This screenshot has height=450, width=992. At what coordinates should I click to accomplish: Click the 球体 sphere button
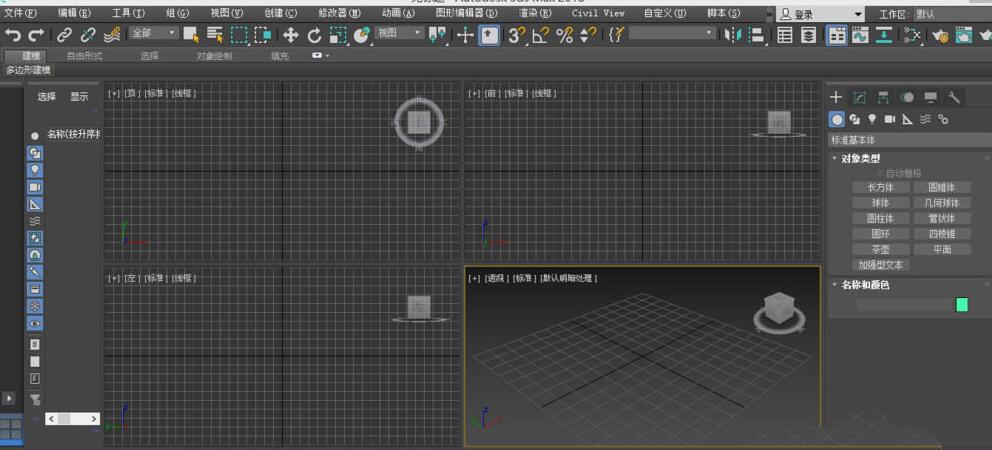tap(880, 203)
